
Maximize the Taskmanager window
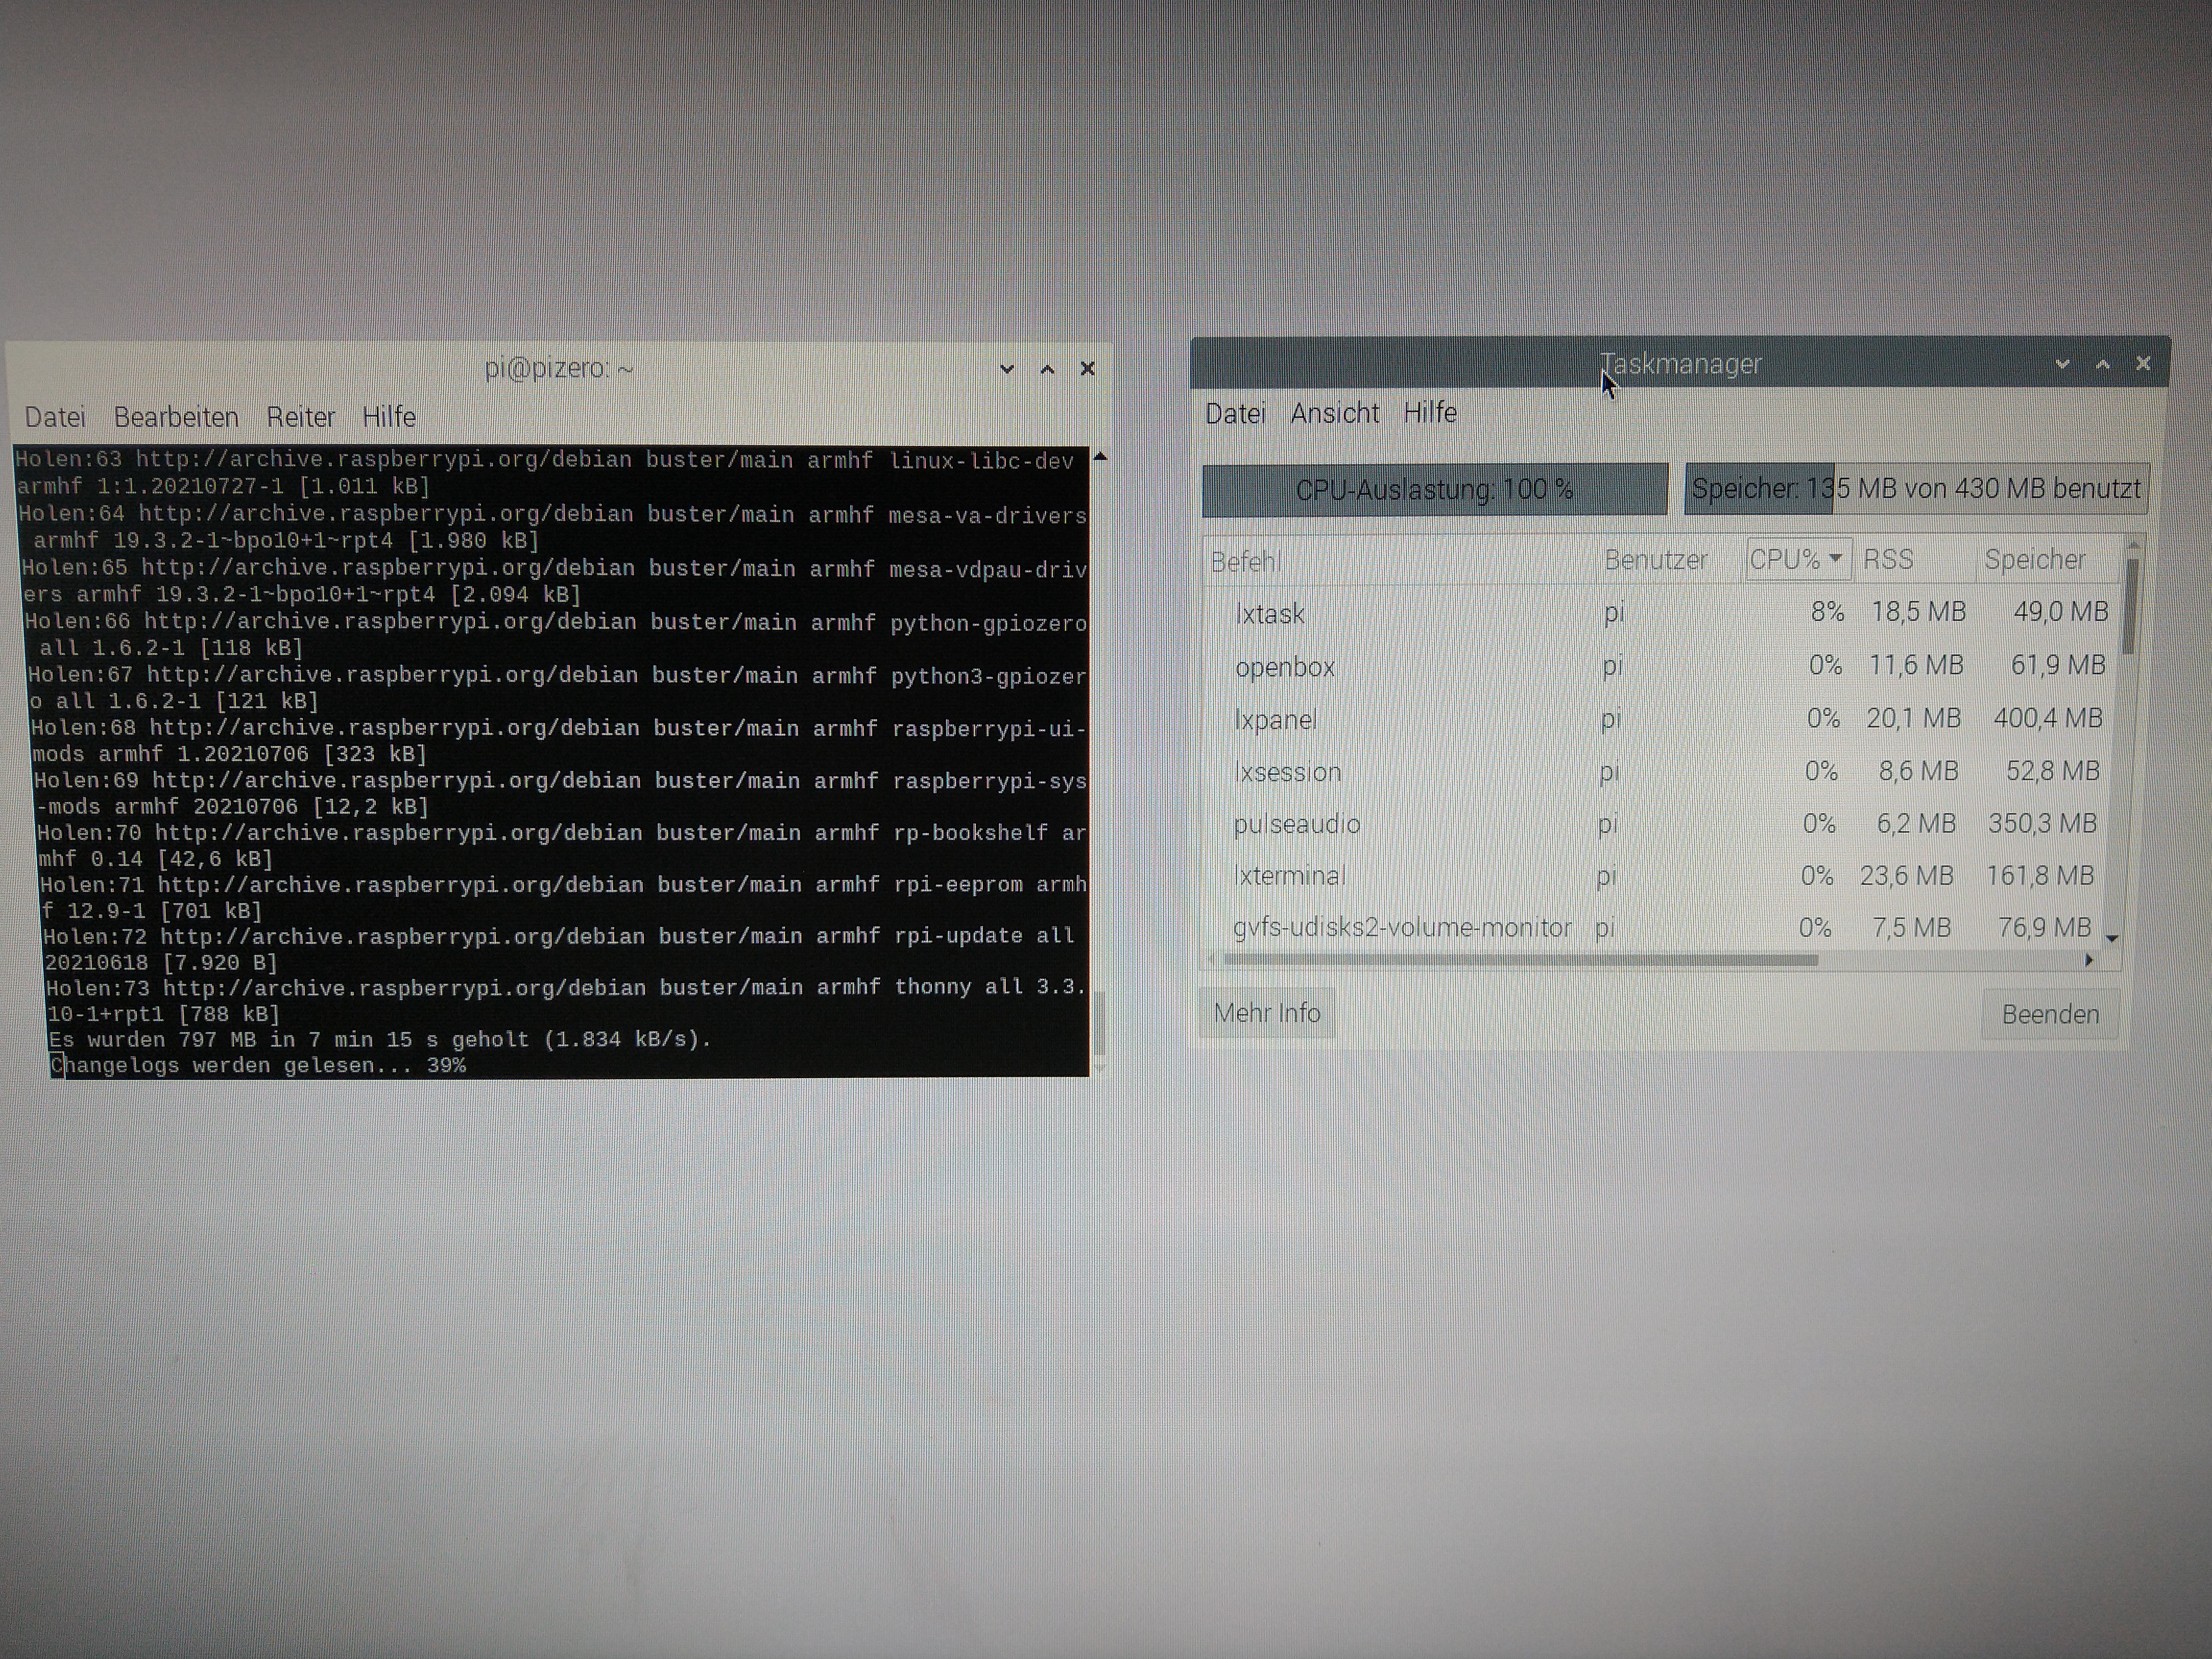(2103, 365)
